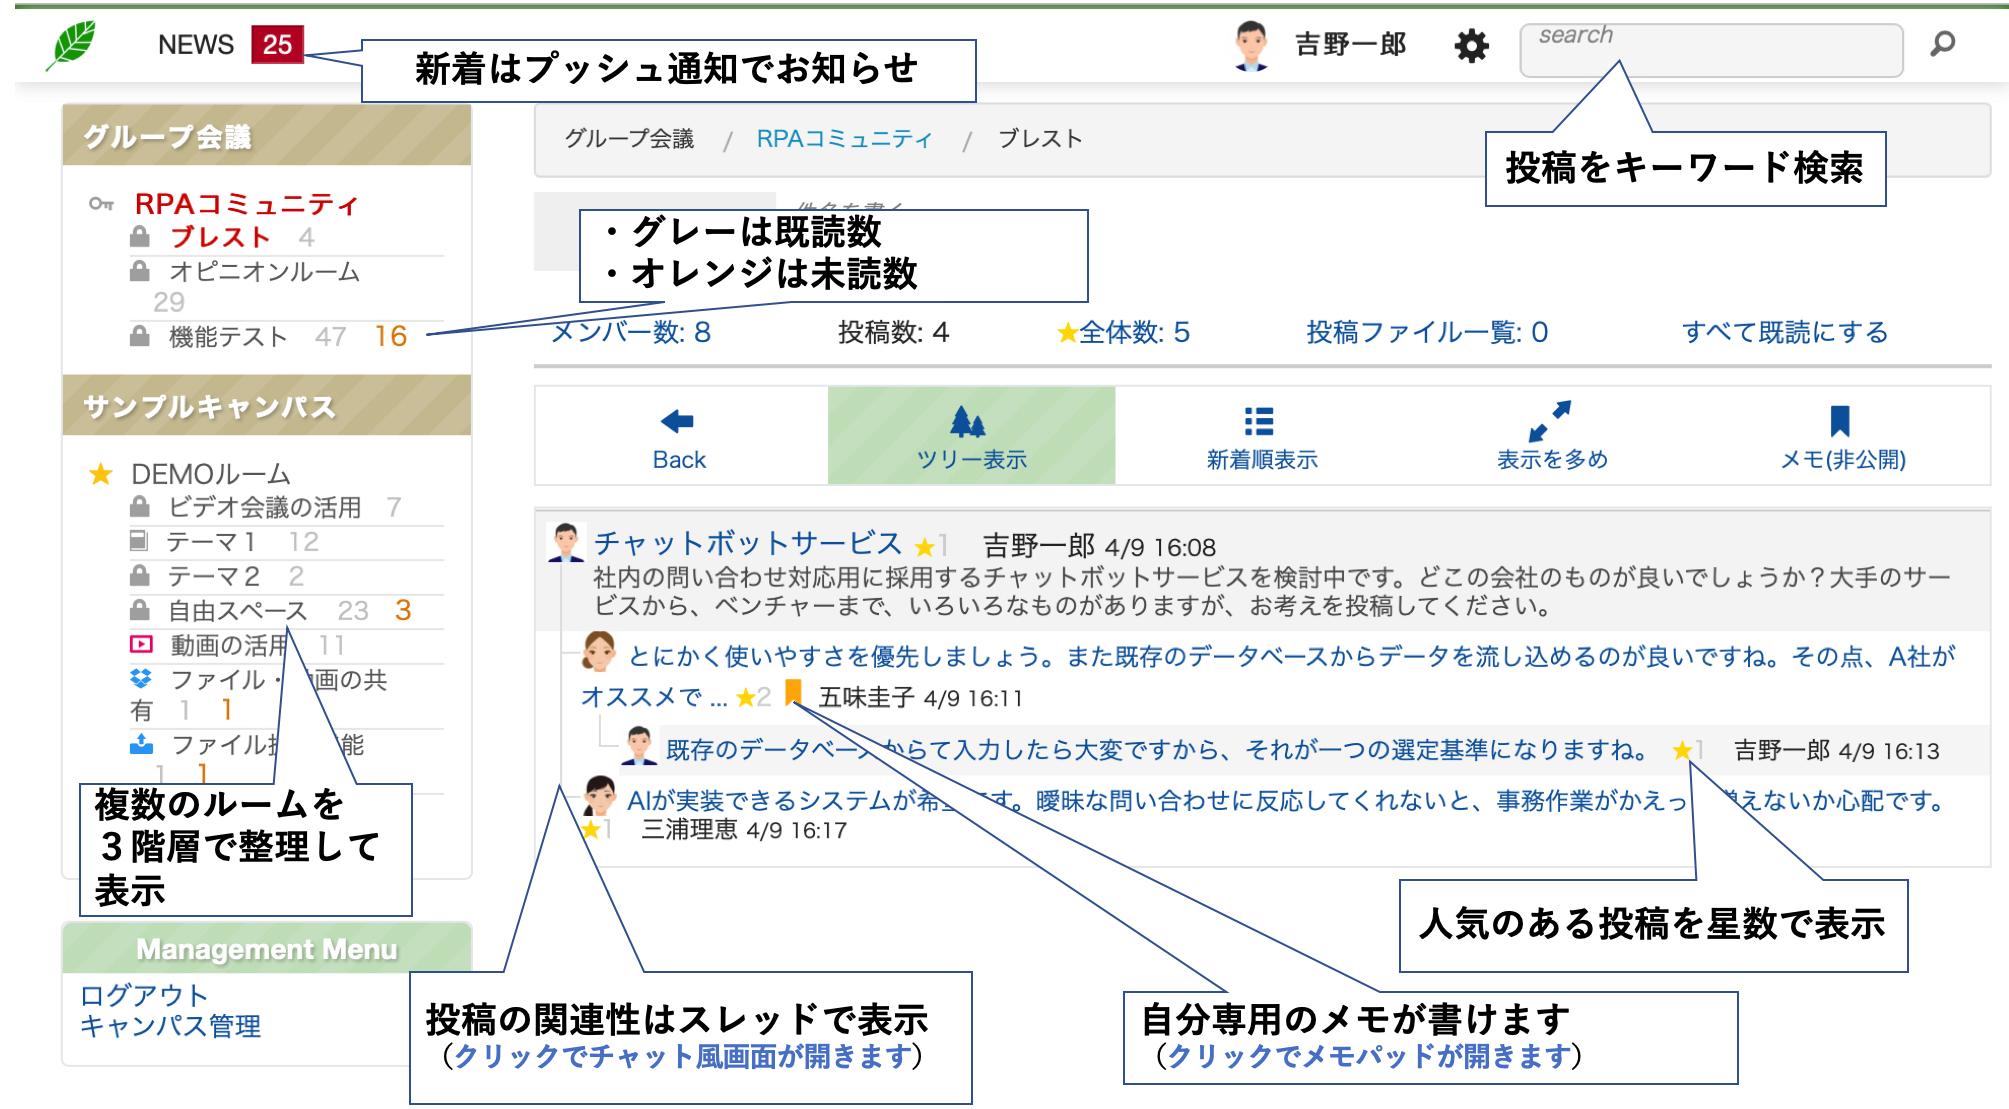Image resolution: width=2009 pixels, height=1109 pixels.
Task: Click the magnifying glass search icon
Action: click(x=1942, y=44)
